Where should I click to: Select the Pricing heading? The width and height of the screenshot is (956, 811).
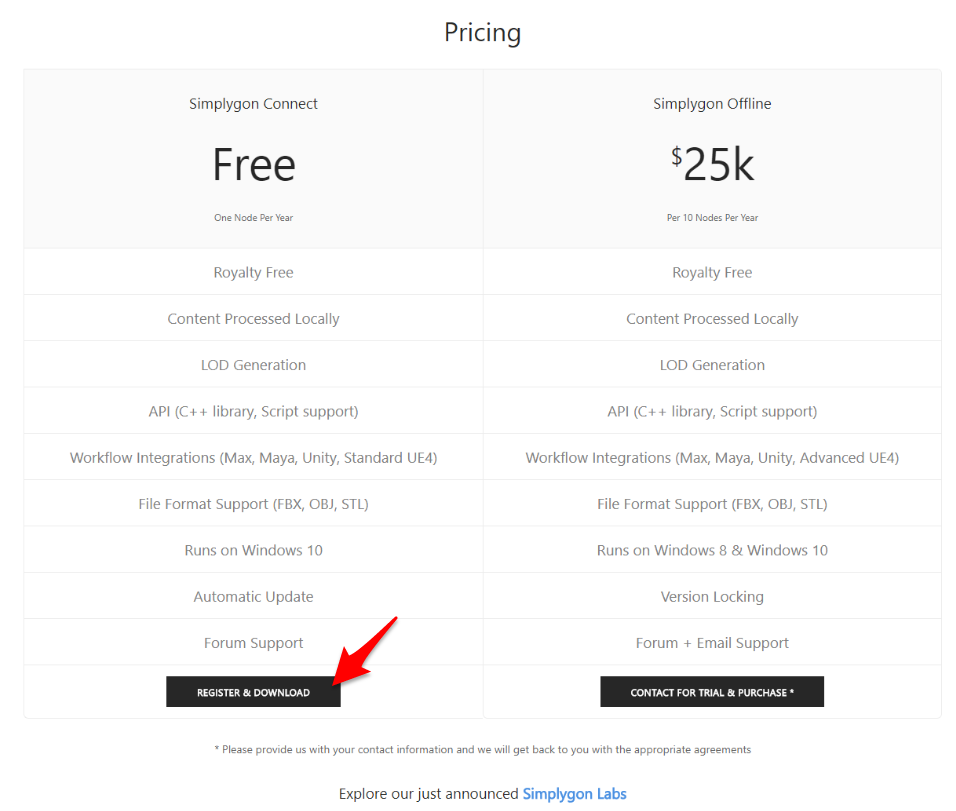pyautogui.click(x=482, y=32)
